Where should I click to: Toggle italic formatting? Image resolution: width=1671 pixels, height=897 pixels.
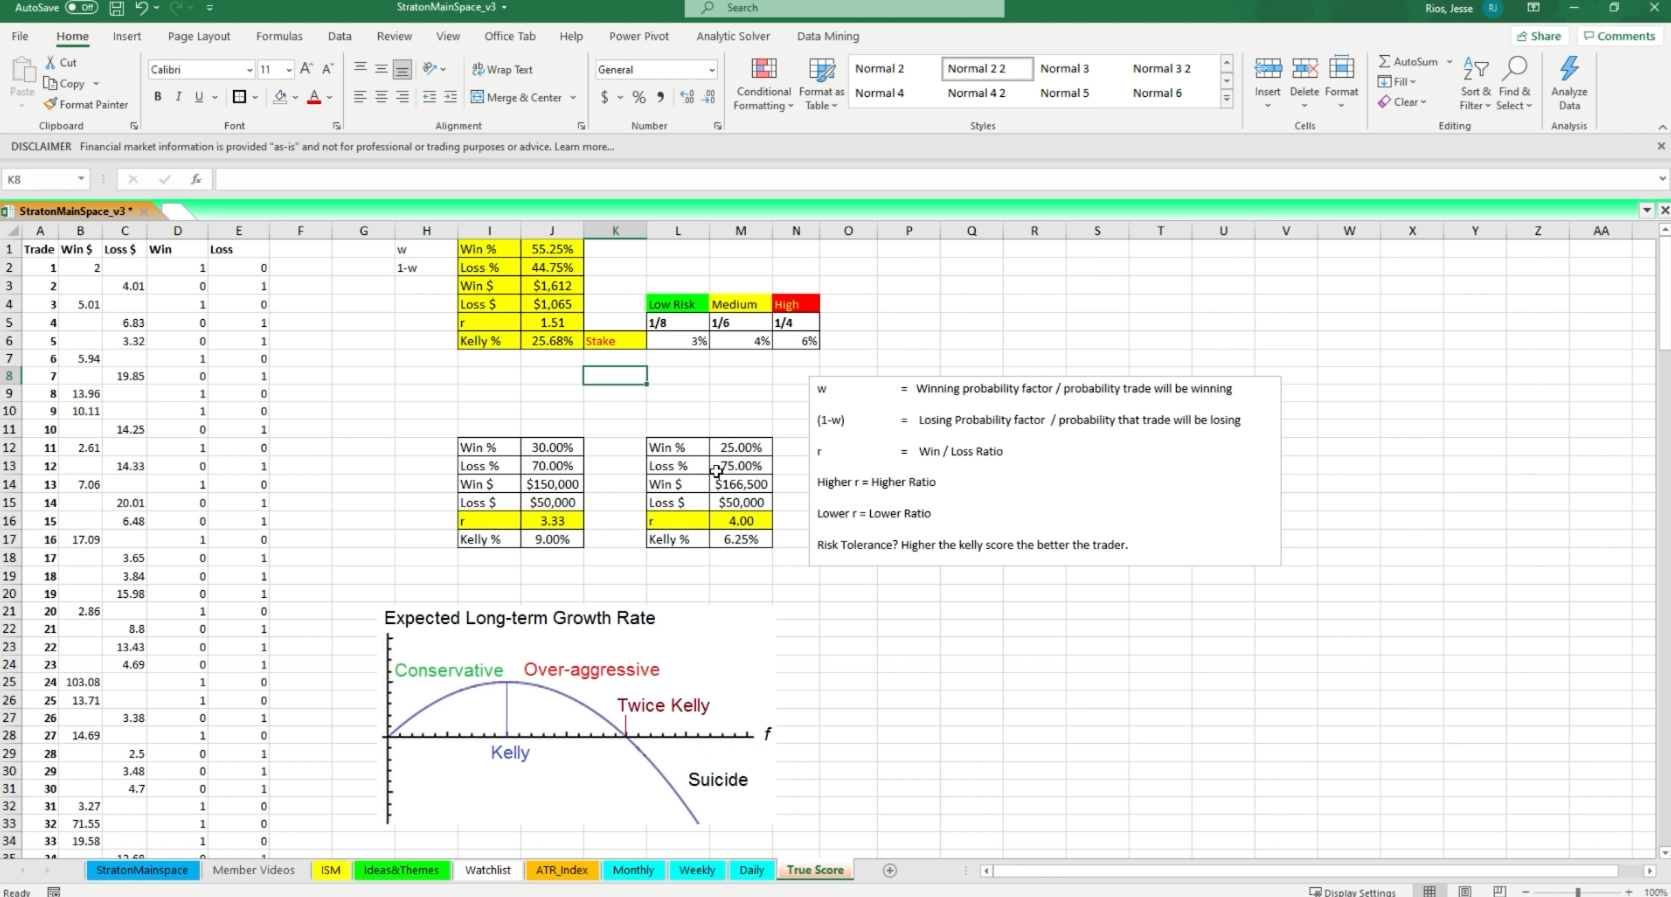[x=178, y=97]
